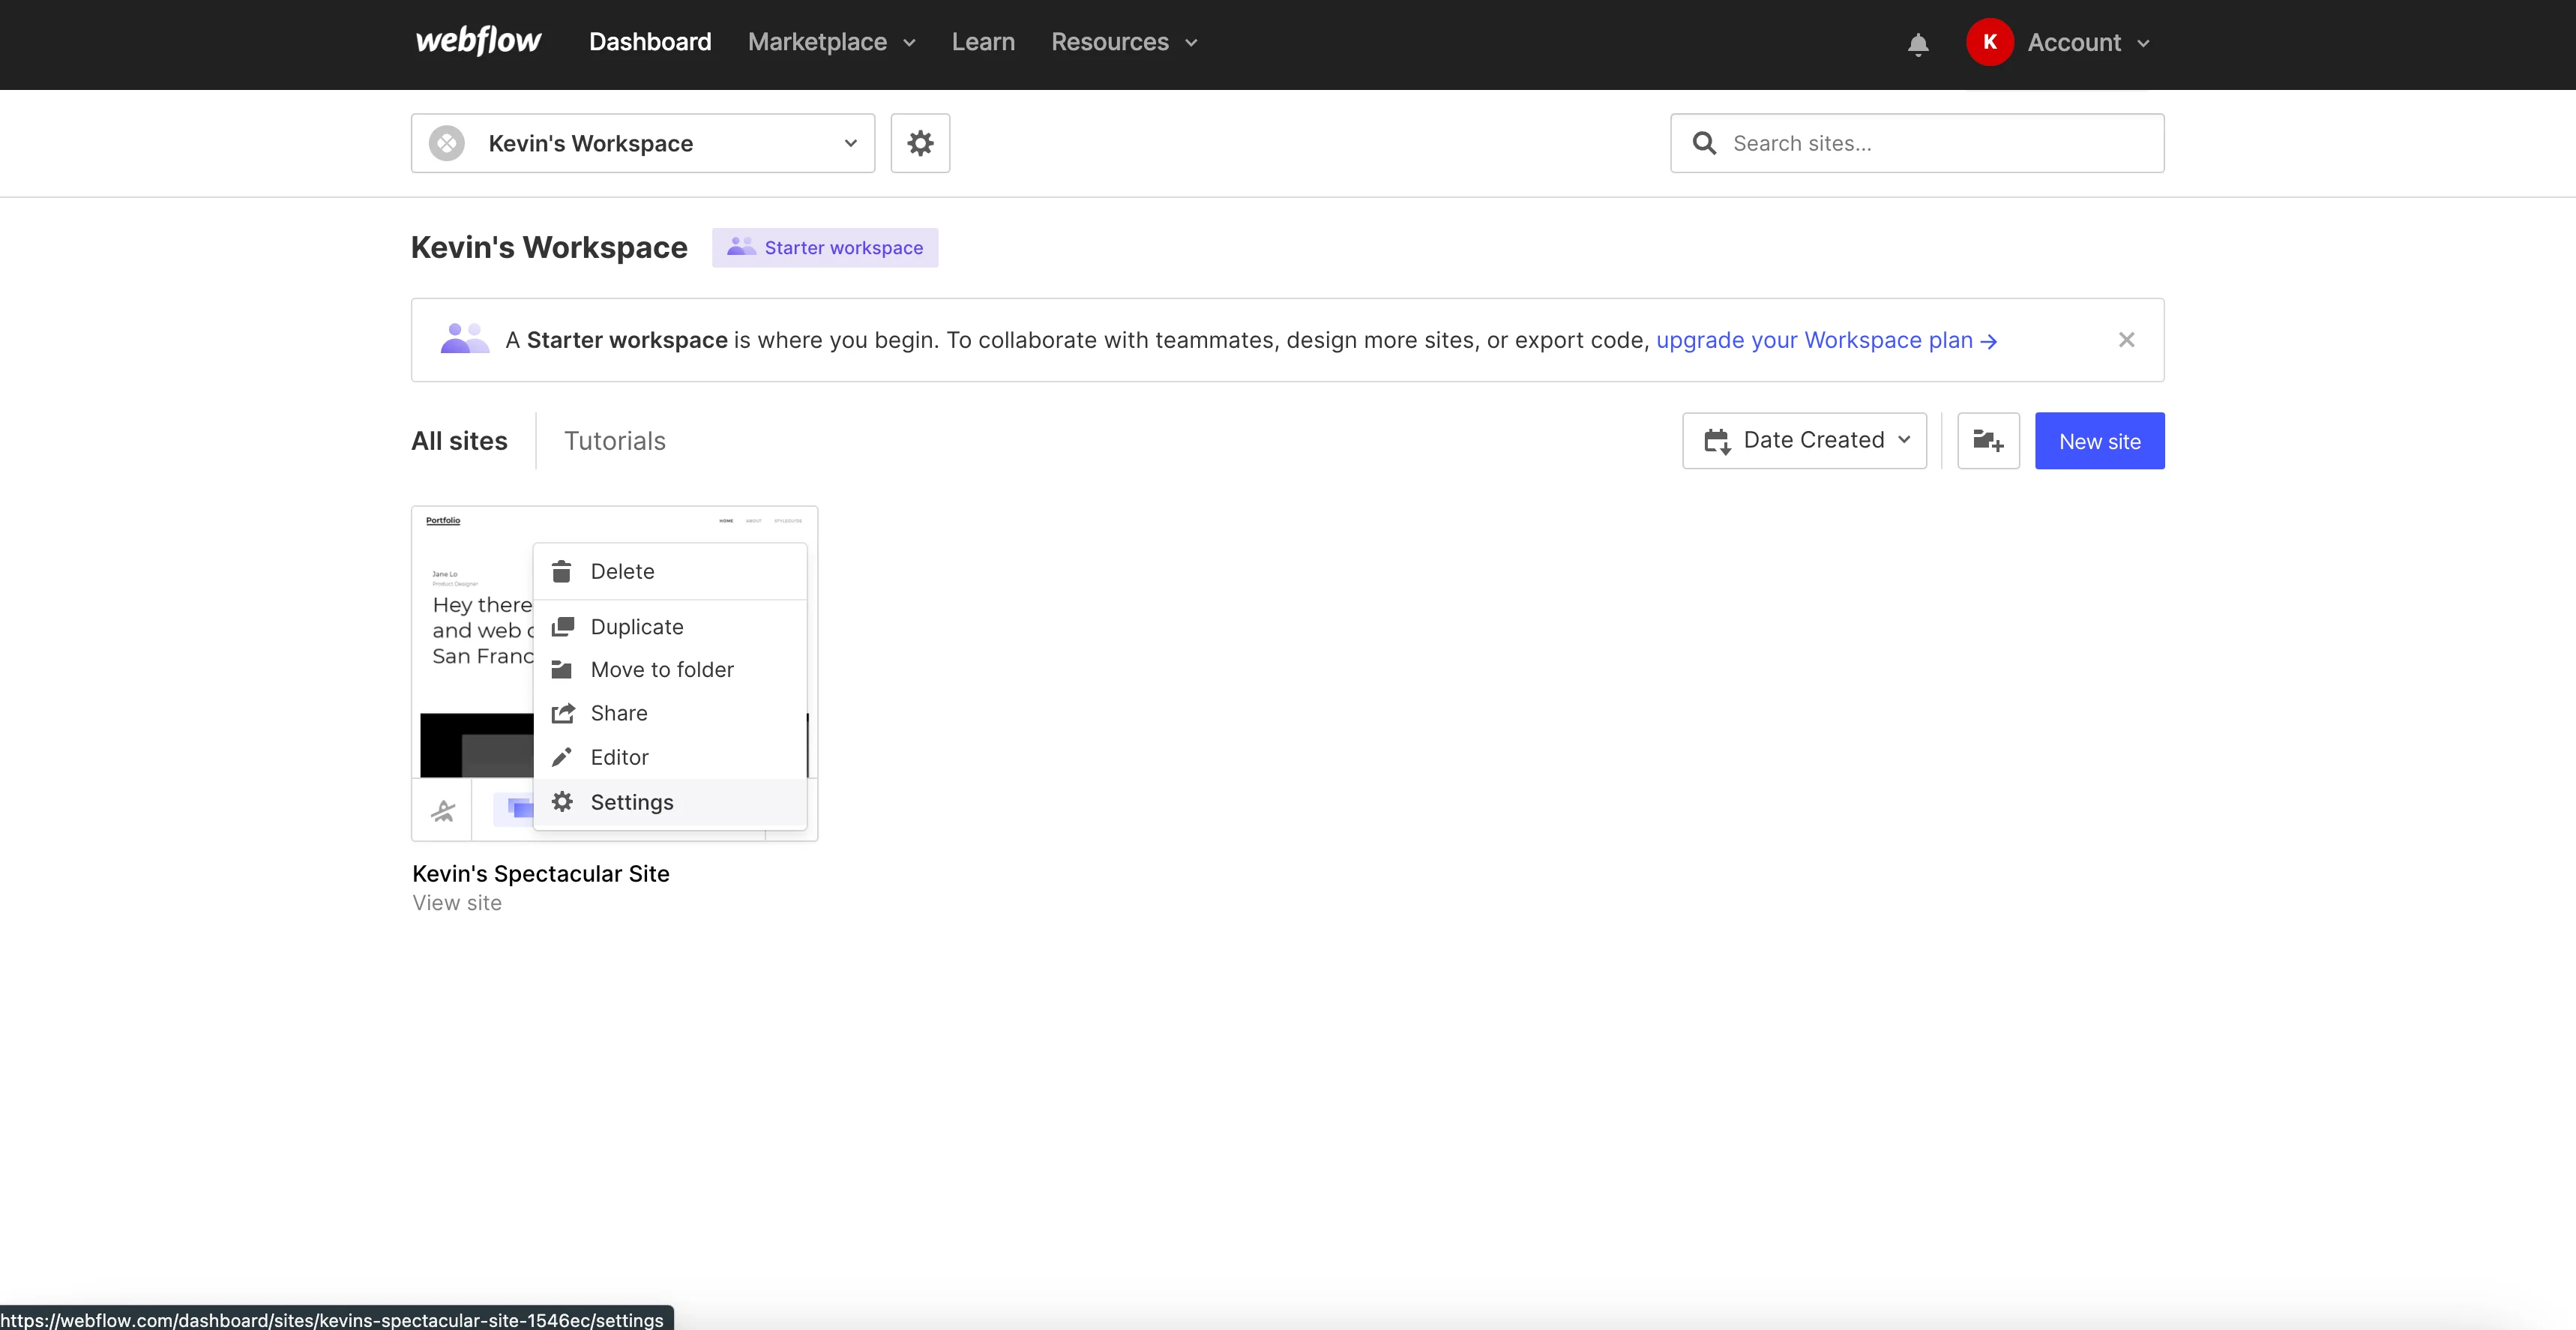Select the Editor pencil icon
This screenshot has height=1330, width=2576.
point(564,757)
